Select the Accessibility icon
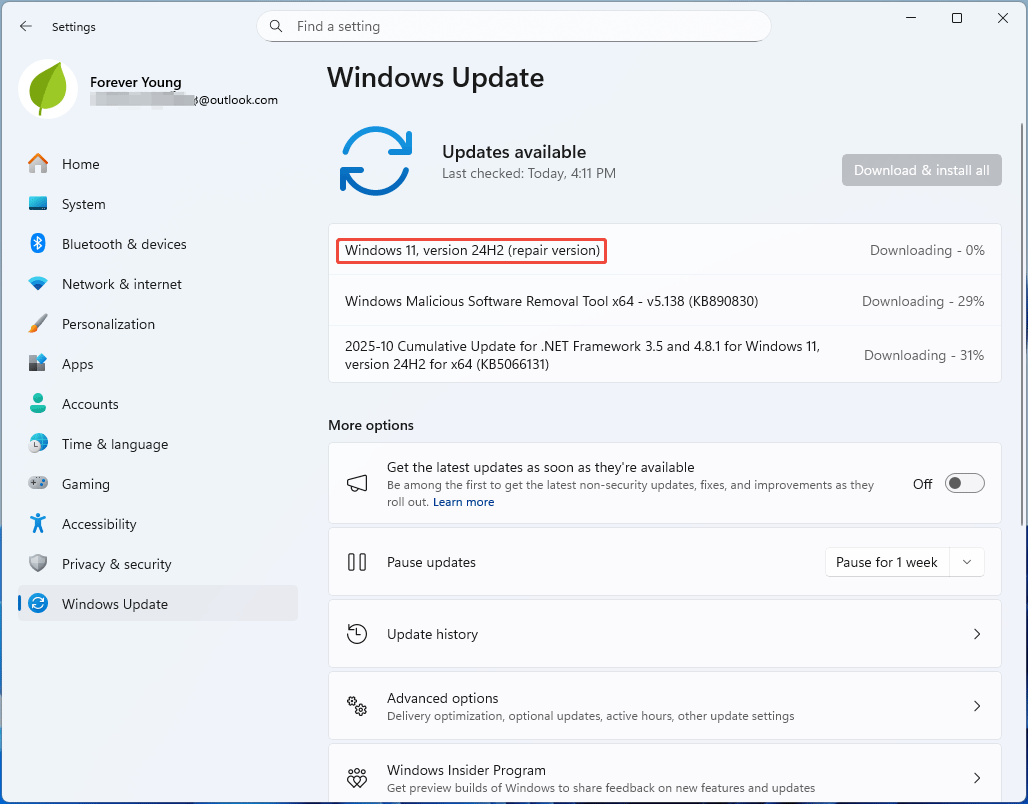This screenshot has width=1028, height=804. click(38, 524)
